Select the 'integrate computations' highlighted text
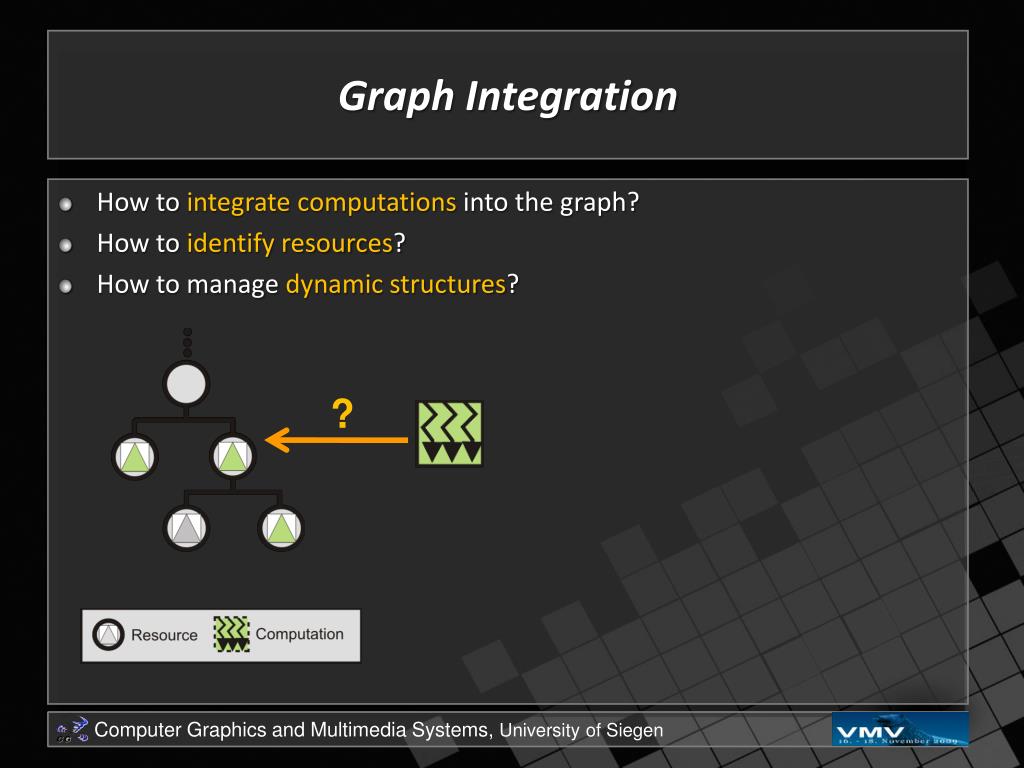Screen dimensions: 1024x768 321,202
